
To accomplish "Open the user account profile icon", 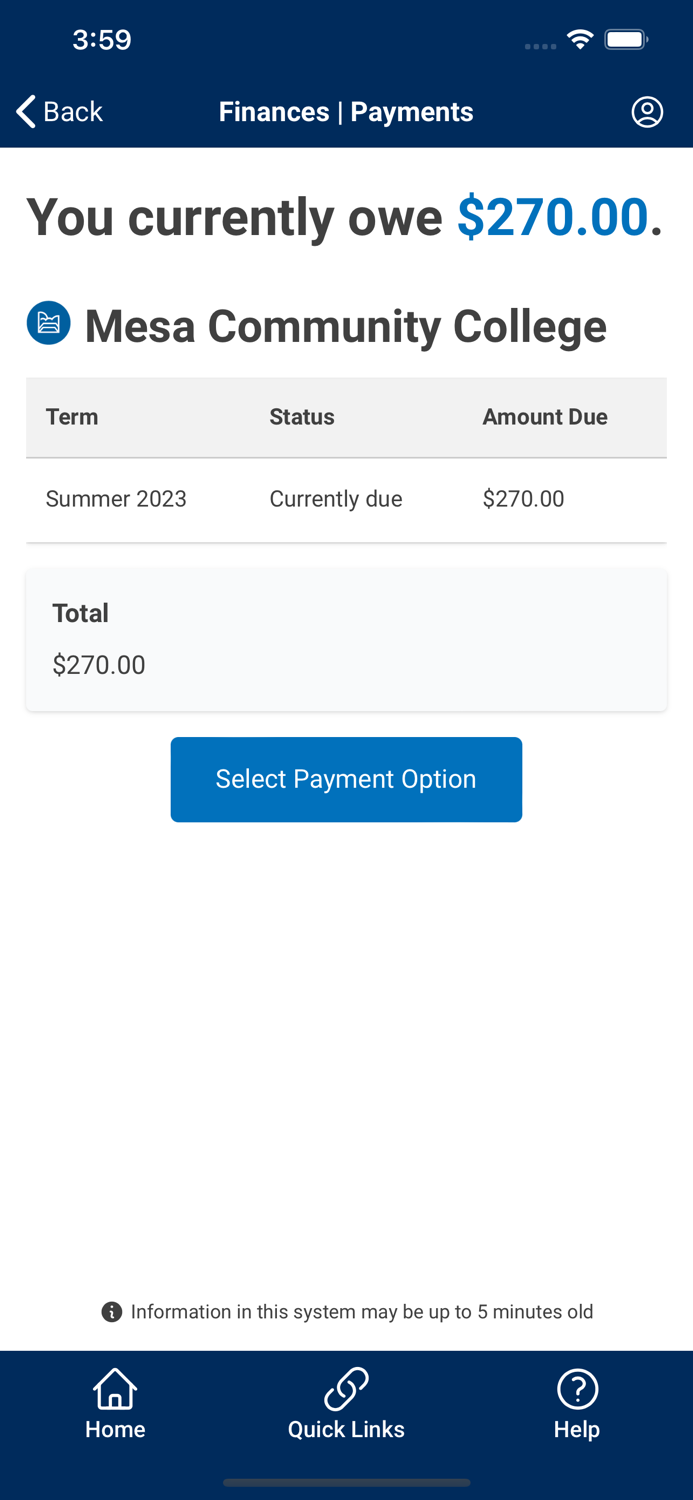I will (647, 112).
